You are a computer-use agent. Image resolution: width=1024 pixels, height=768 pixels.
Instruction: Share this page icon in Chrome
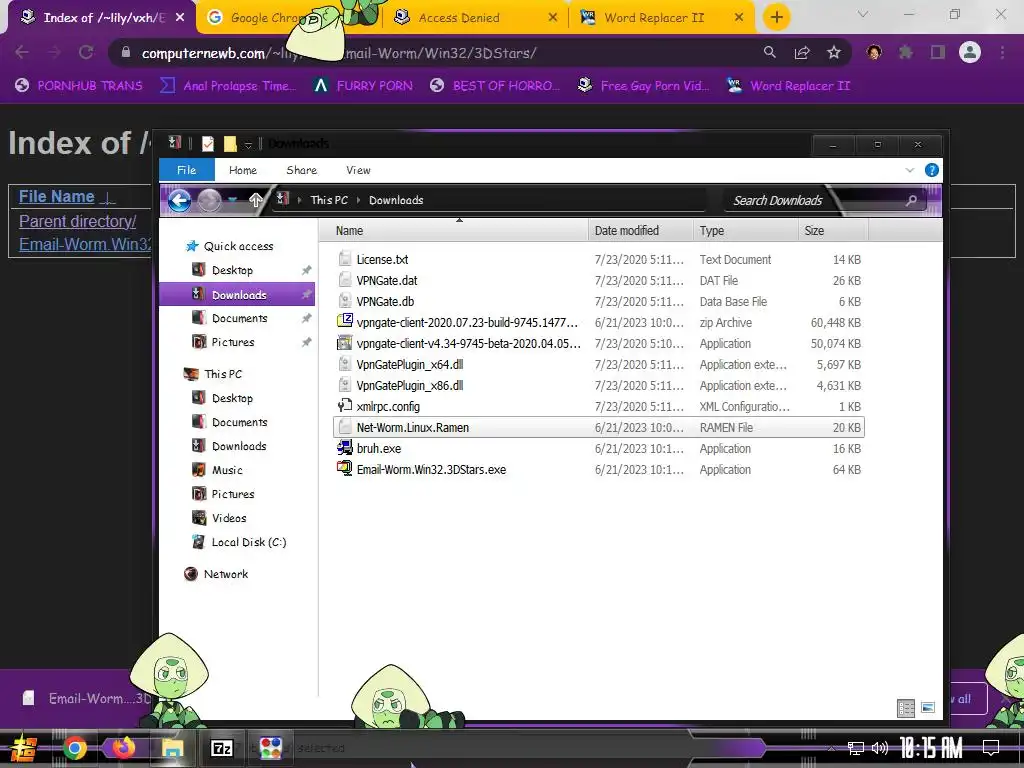802,52
